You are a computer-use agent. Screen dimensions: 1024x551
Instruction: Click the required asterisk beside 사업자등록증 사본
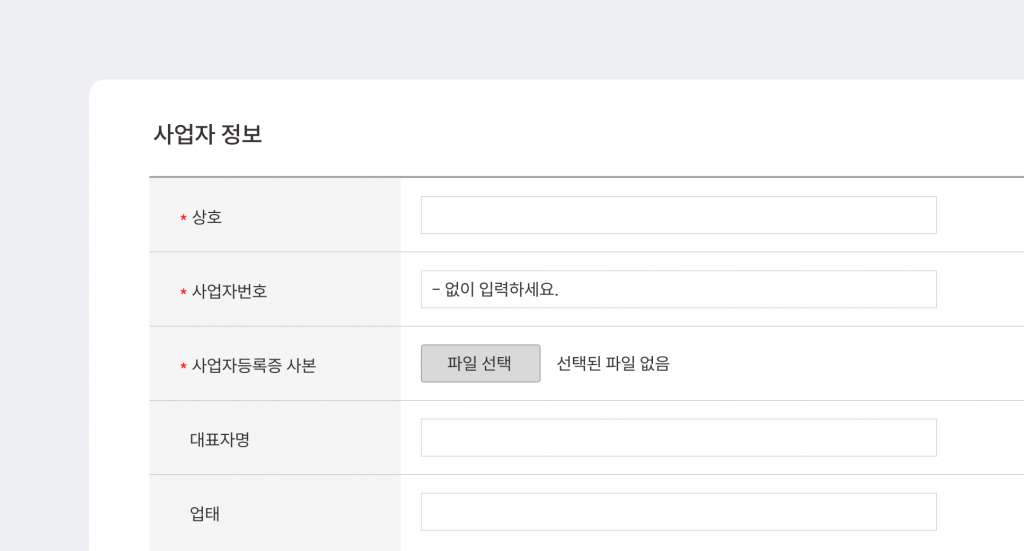(183, 367)
